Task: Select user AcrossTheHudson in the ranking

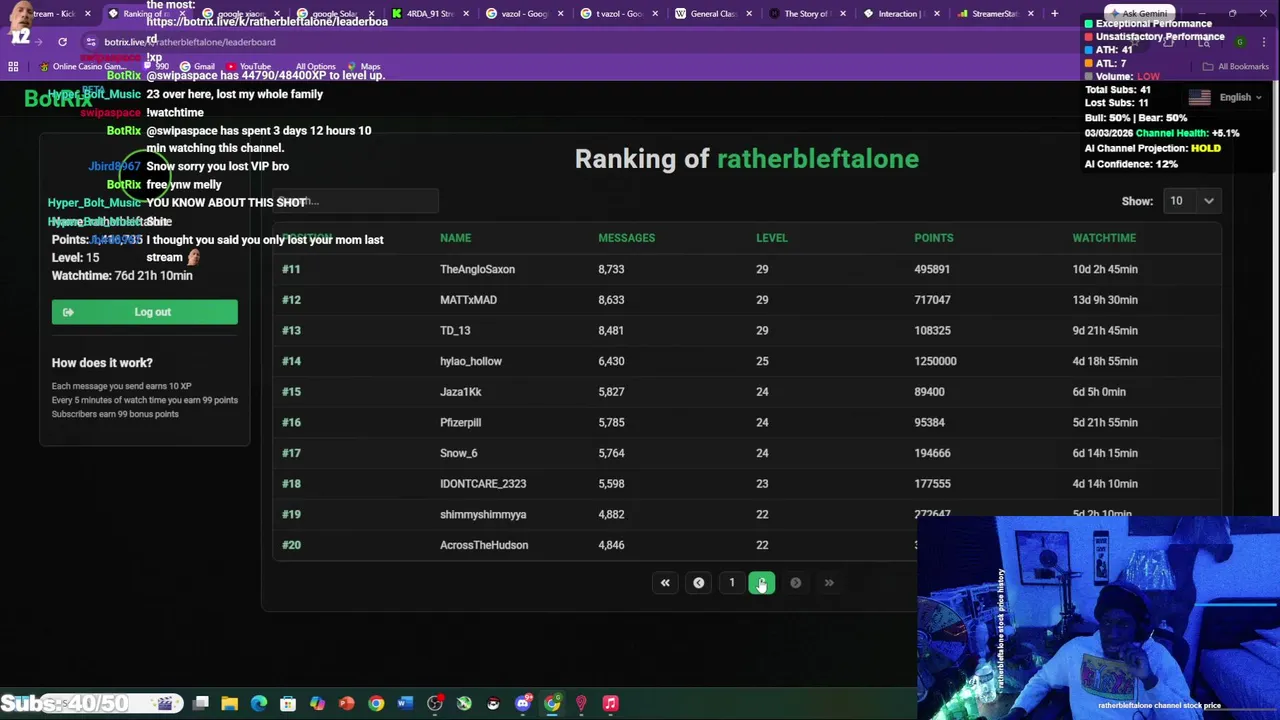Action: [484, 545]
